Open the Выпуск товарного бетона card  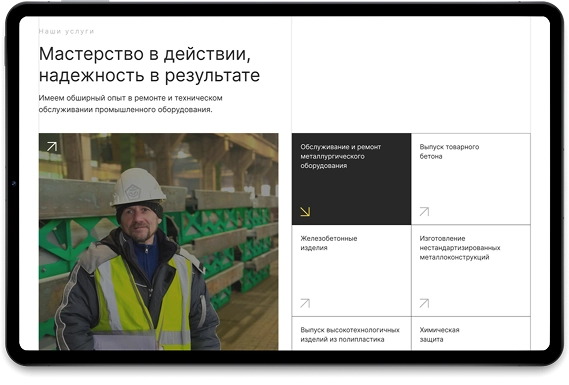[471, 179]
